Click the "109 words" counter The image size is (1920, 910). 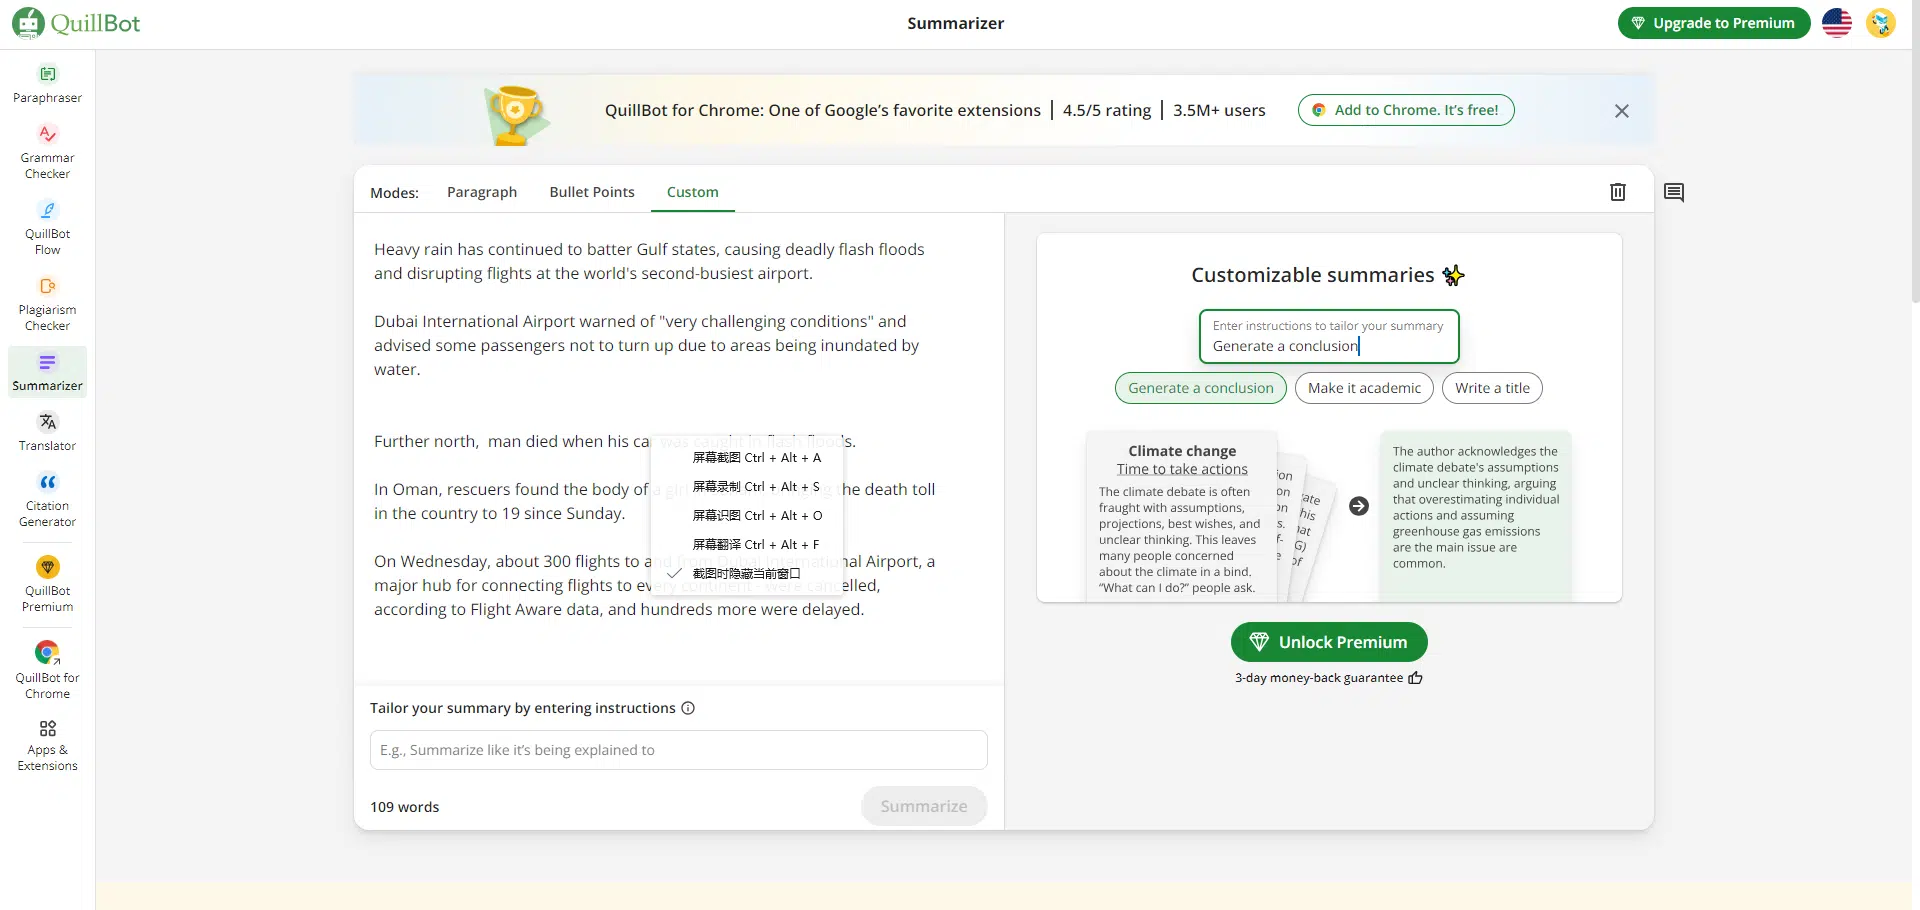click(405, 807)
